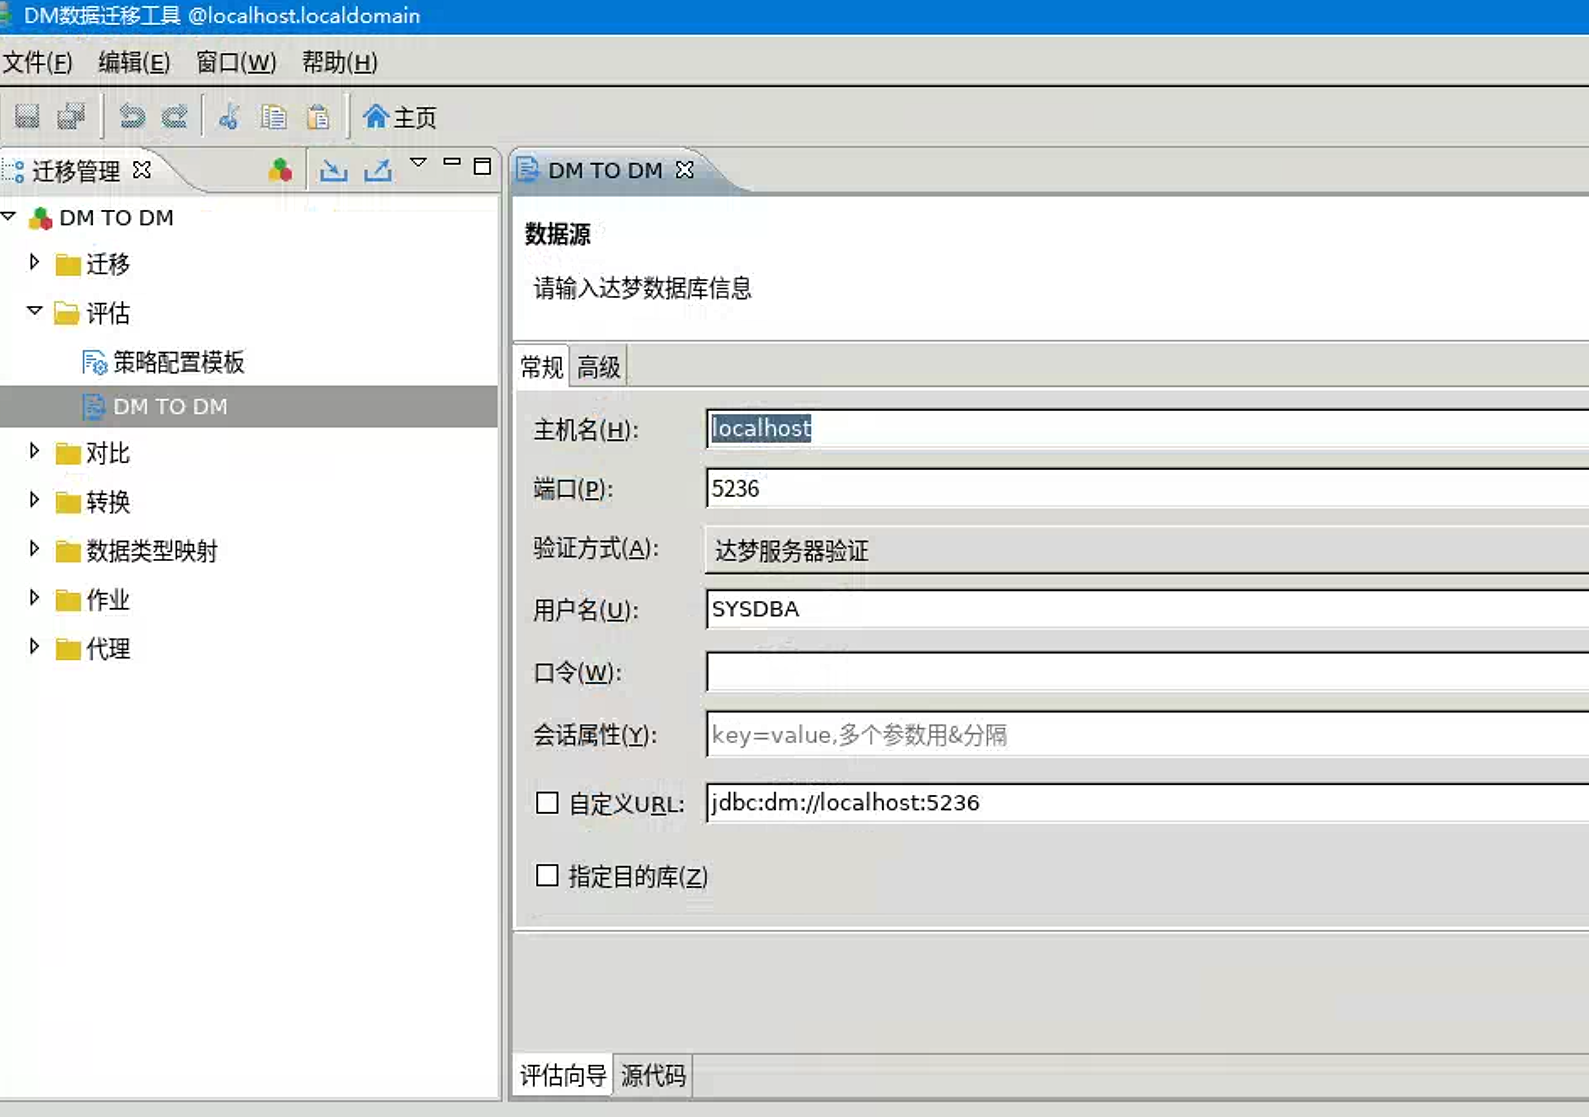1589x1117 pixels.
Task: Click the jdbc URL text field
Action: tap(1147, 803)
